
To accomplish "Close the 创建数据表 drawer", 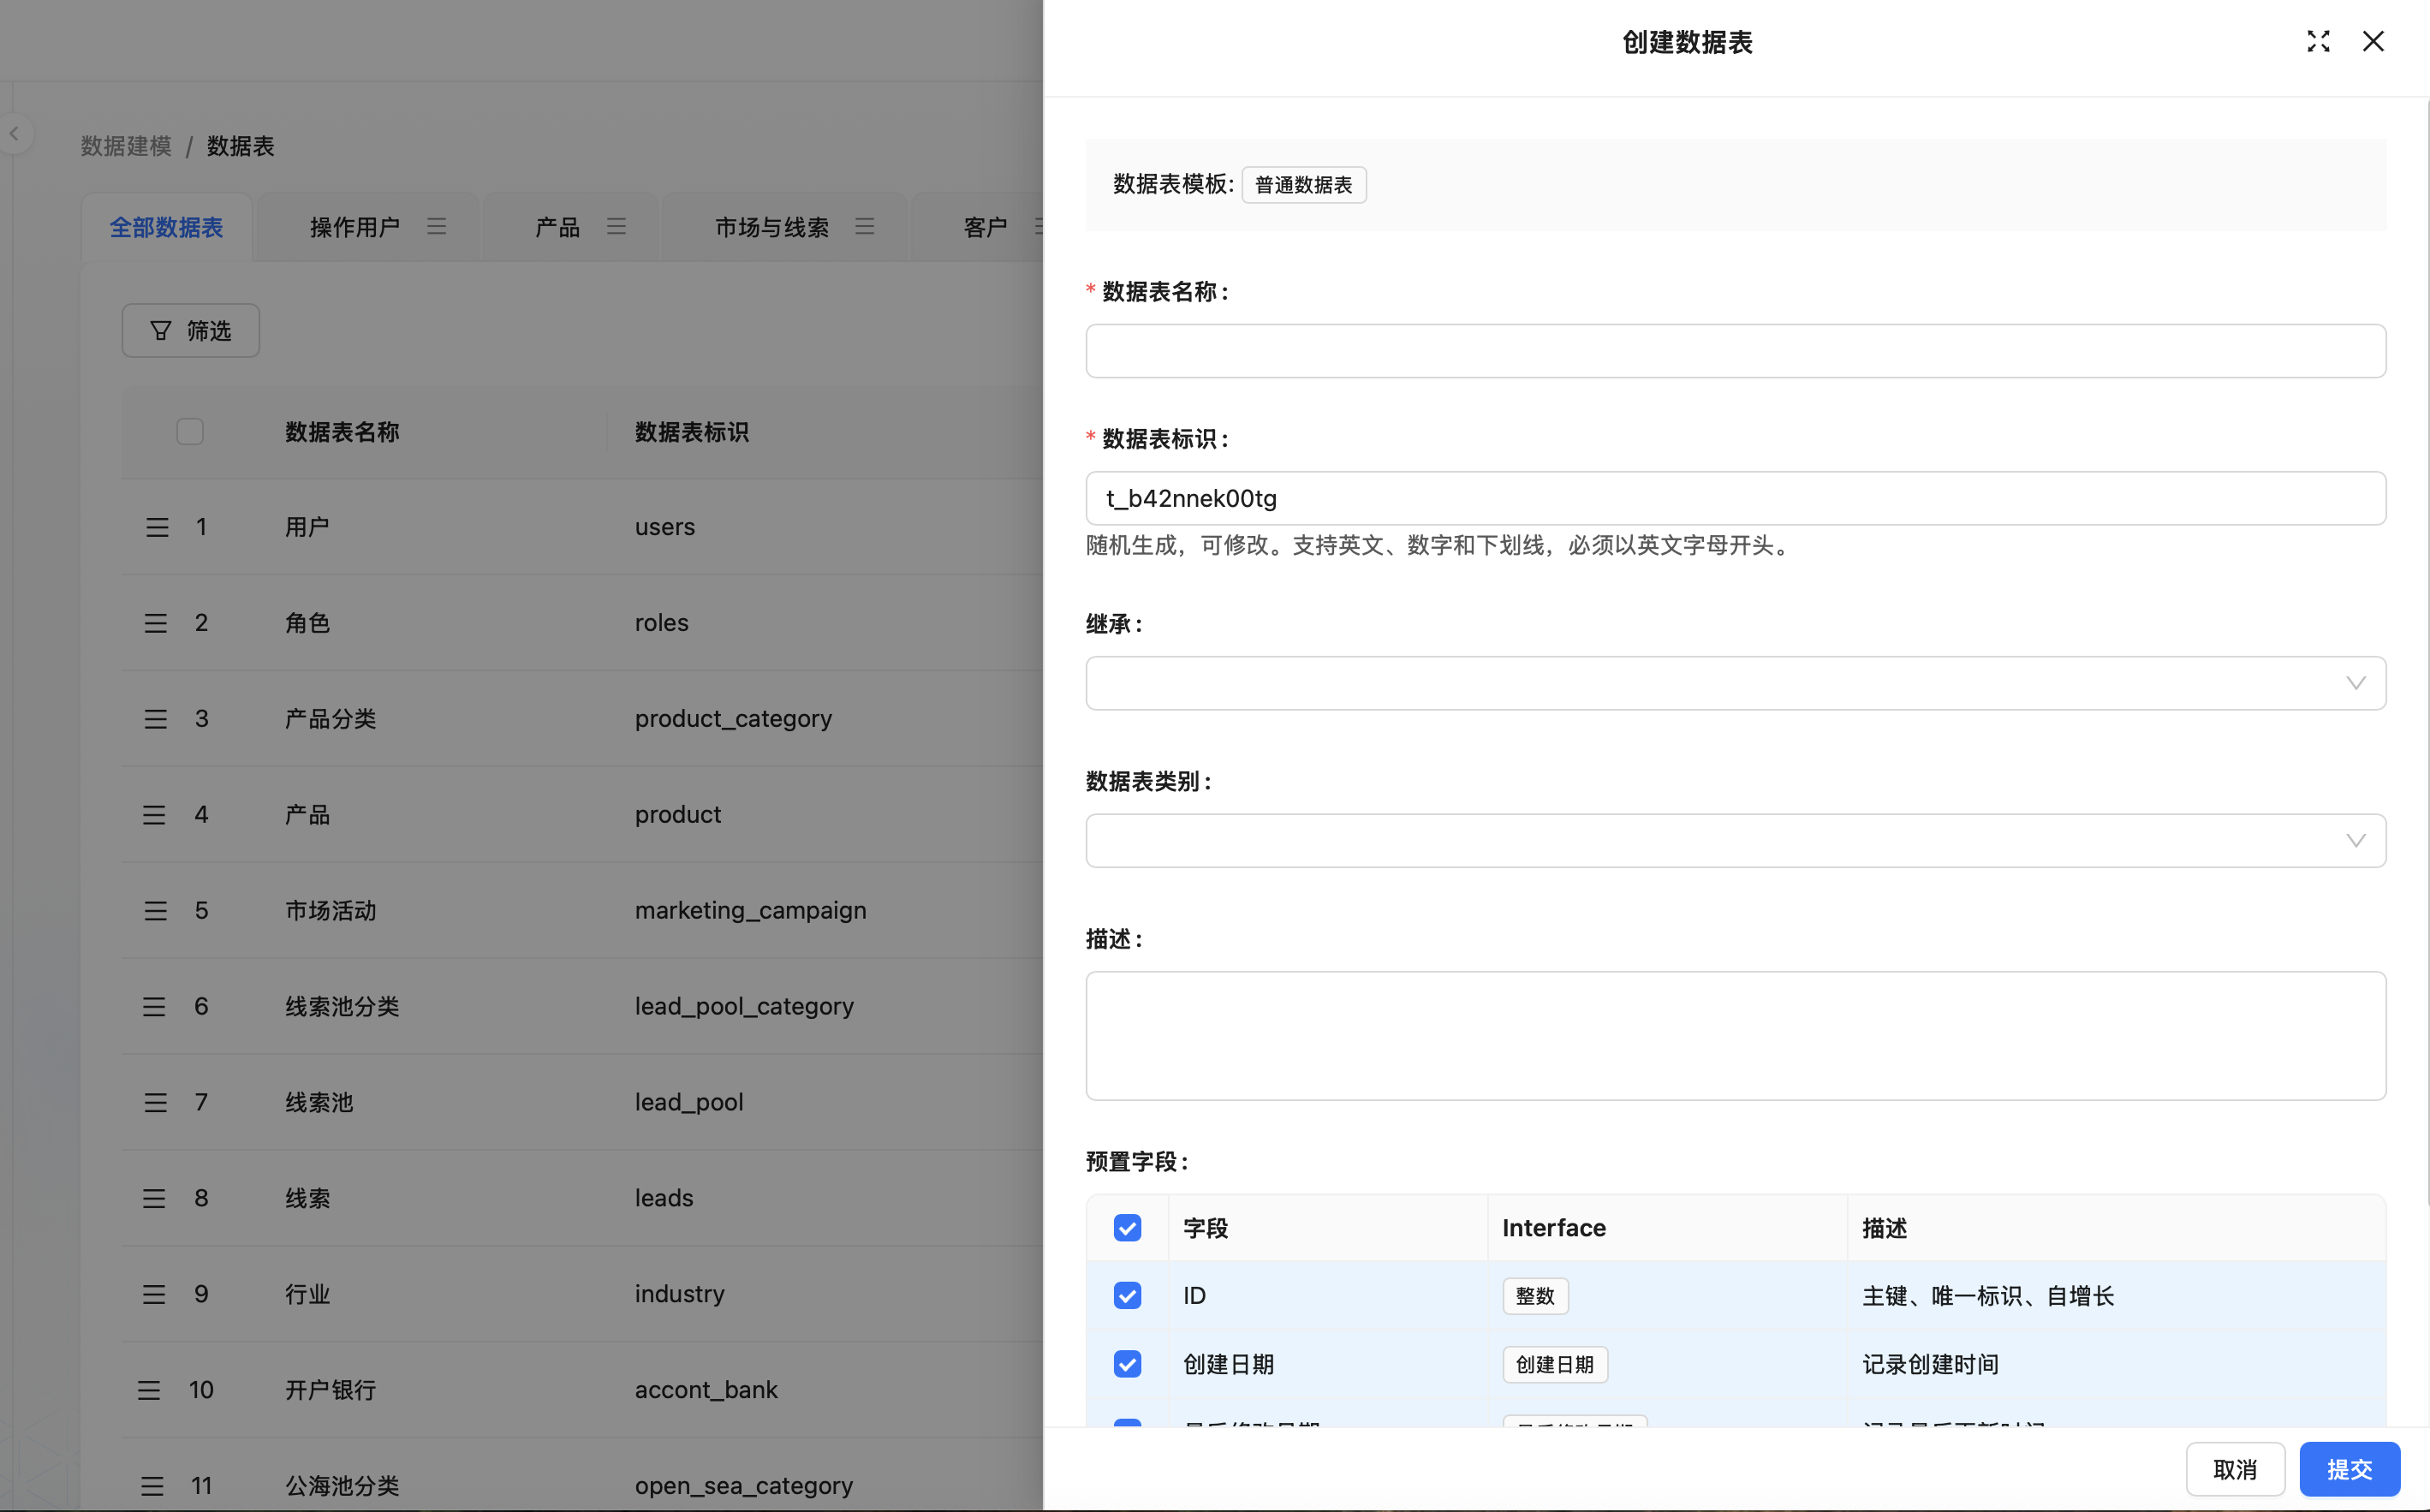I will pyautogui.click(x=2372, y=41).
